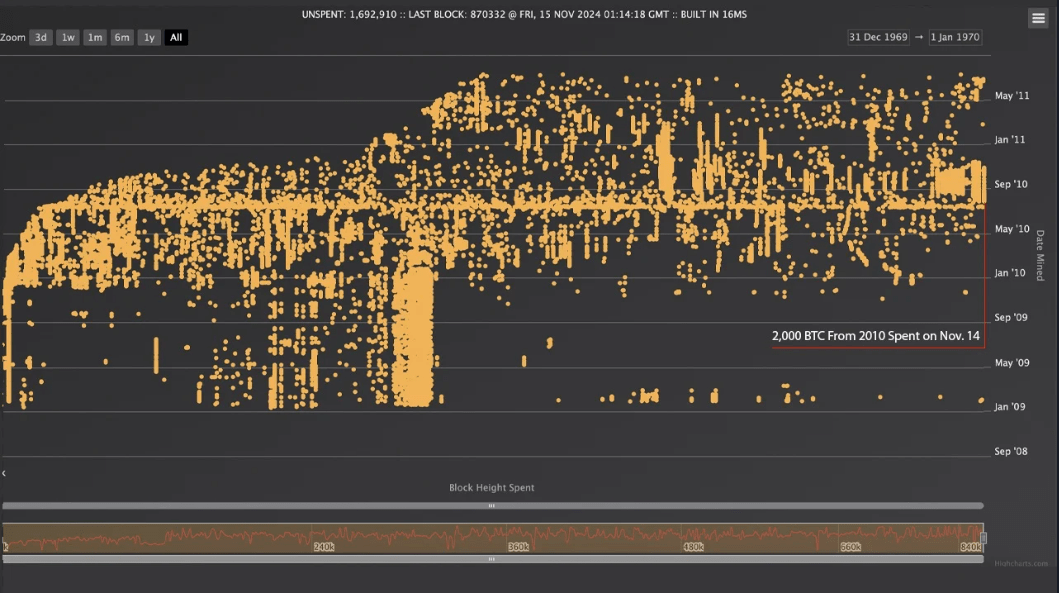Select the 6m zoom range
Image resolution: width=1059 pixels, height=593 pixels.
[122, 37]
